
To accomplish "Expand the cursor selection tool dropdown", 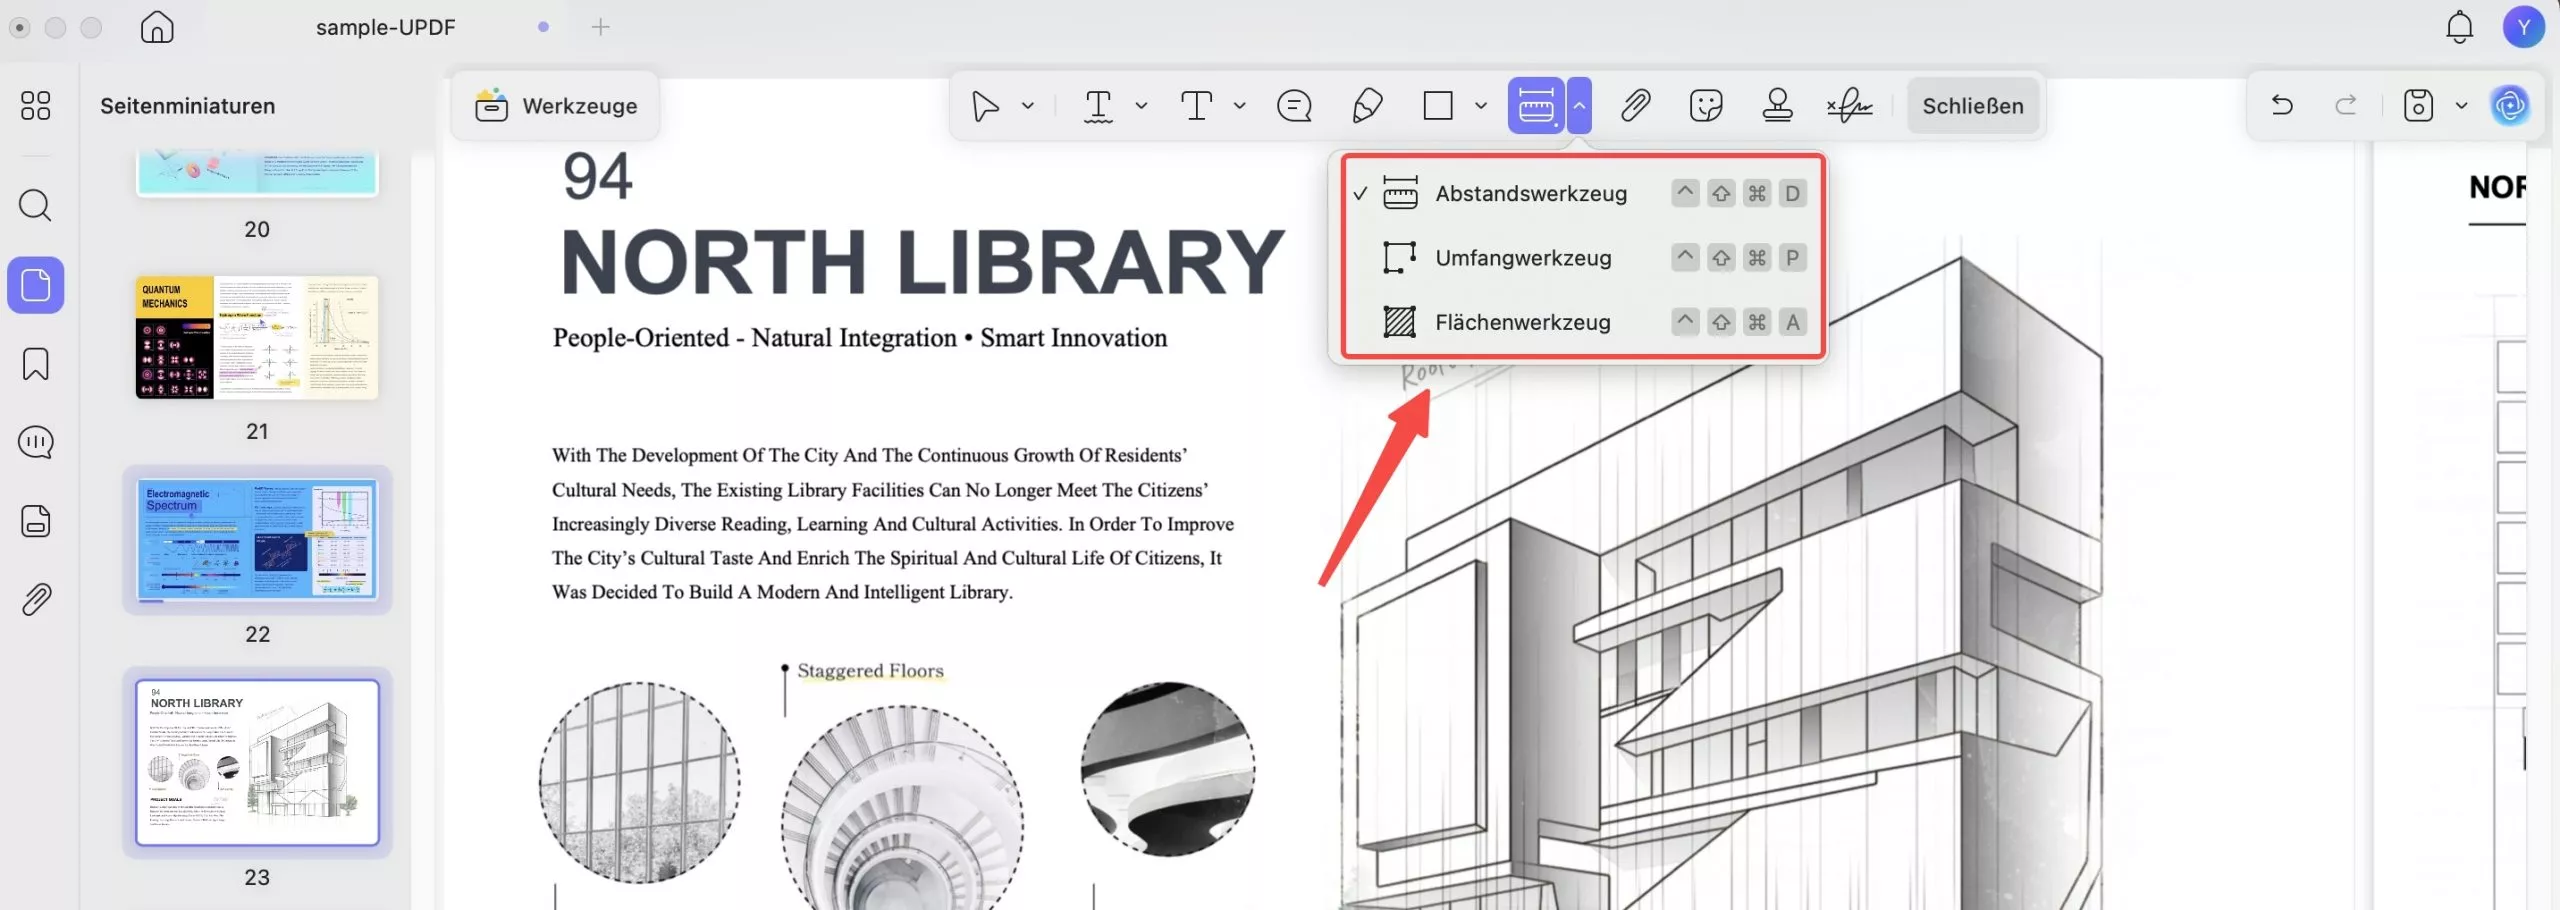I will coord(1027,105).
